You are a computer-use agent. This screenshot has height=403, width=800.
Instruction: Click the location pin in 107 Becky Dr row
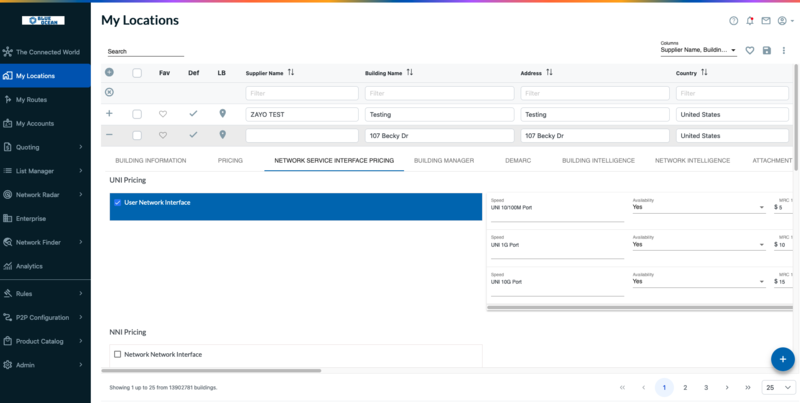click(222, 135)
